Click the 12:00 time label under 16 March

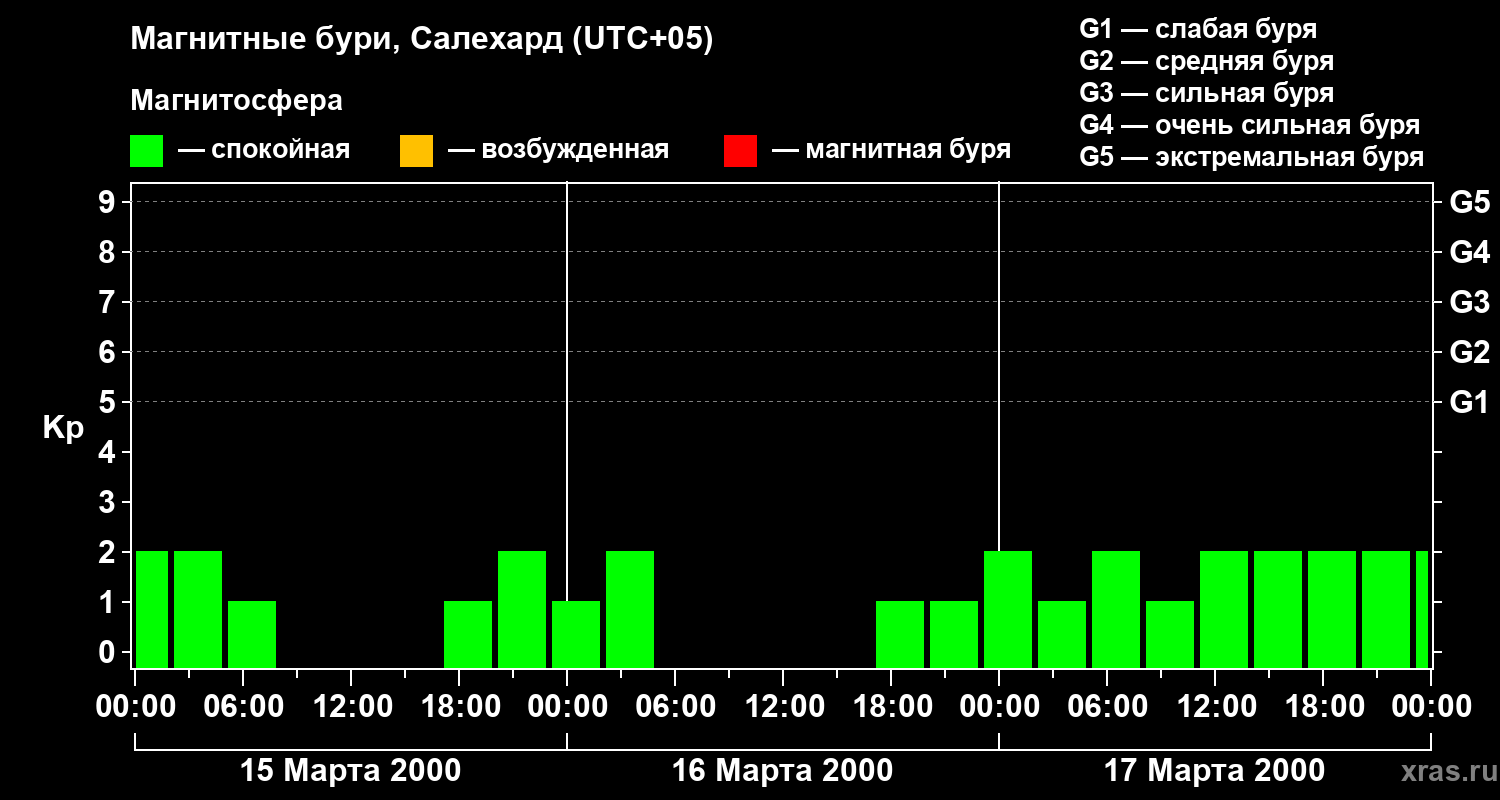pyautogui.click(x=782, y=707)
